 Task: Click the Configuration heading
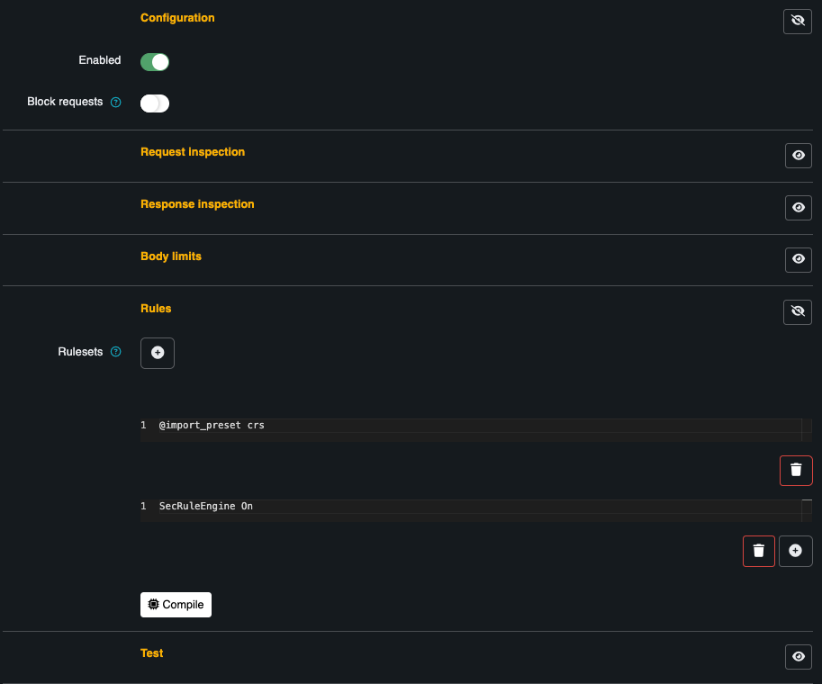point(177,18)
